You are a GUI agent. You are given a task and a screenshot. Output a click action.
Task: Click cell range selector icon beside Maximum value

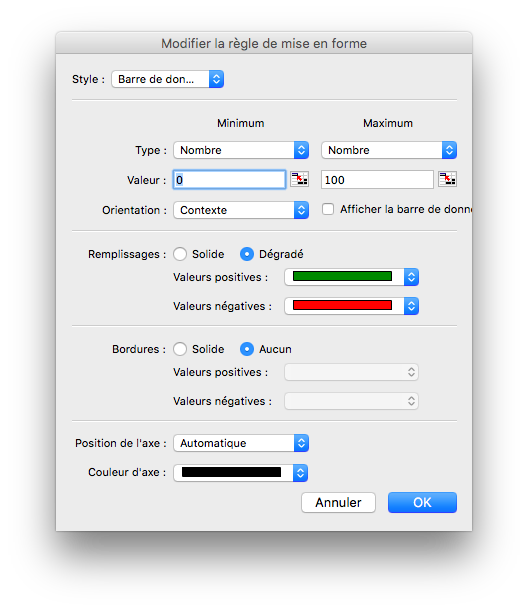coord(447,179)
